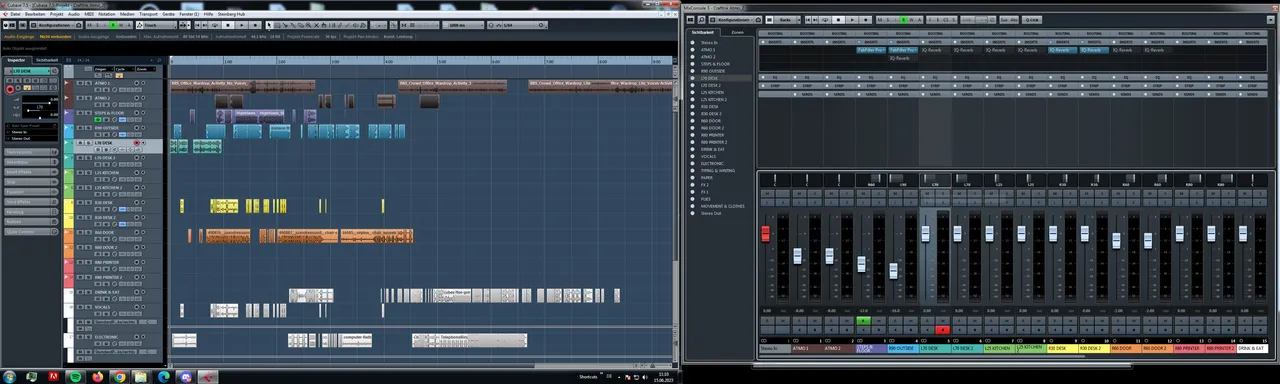1280x384 pixels.
Task: Switch to Zonen tab in MixConsole
Action: (x=737, y=32)
